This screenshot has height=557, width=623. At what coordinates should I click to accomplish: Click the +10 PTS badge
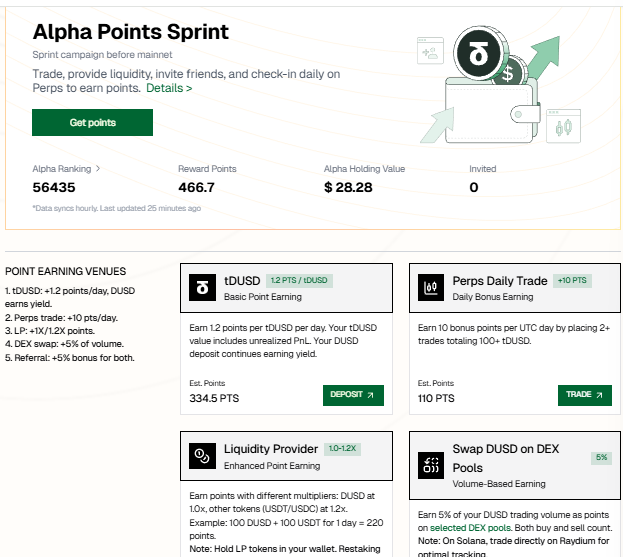coord(572,280)
